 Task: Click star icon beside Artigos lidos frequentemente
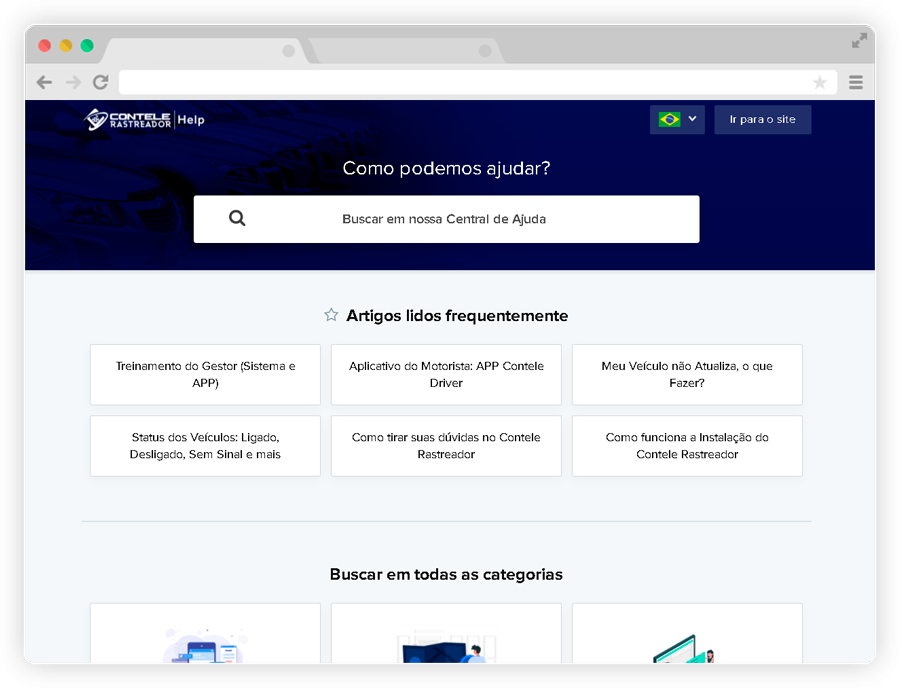click(x=331, y=314)
